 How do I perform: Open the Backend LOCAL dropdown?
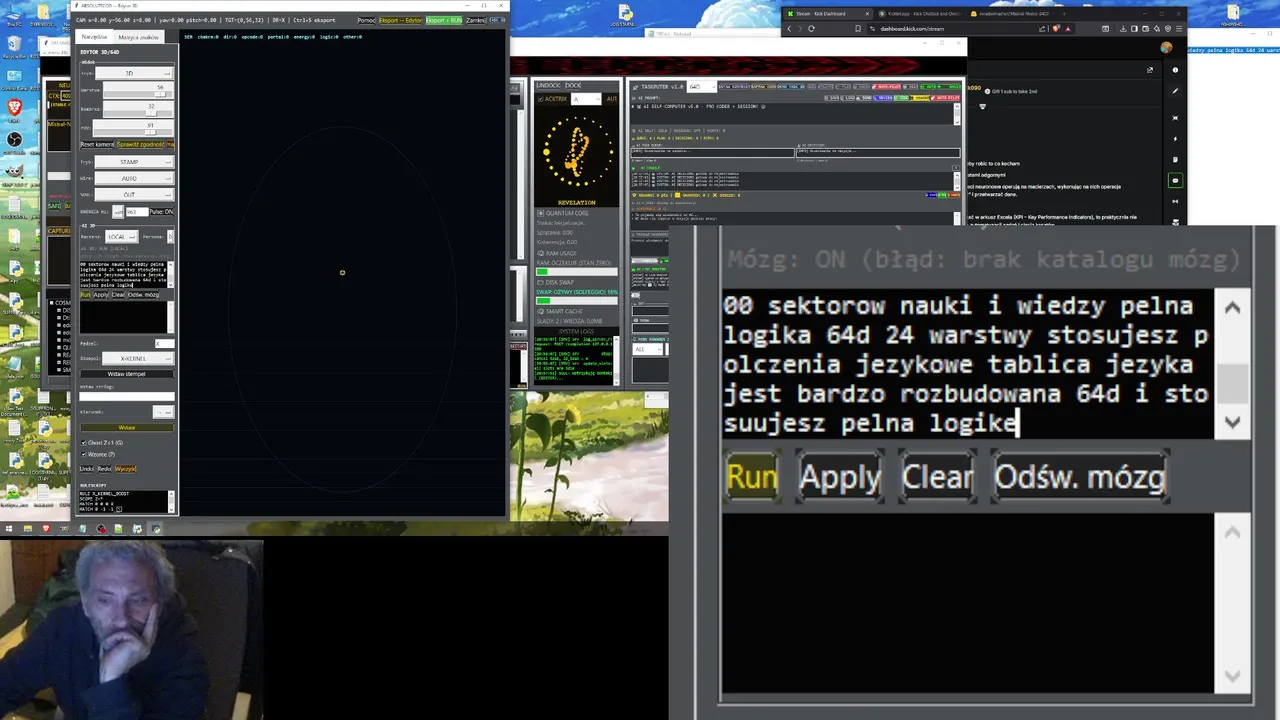pyautogui.click(x=122, y=236)
